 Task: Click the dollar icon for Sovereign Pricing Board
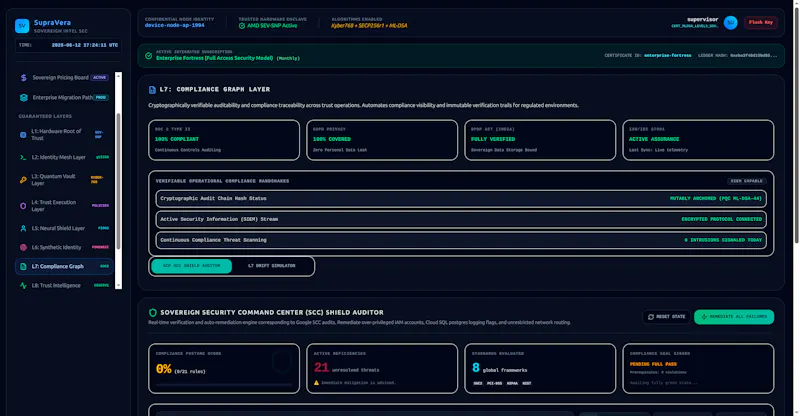[x=23, y=78]
